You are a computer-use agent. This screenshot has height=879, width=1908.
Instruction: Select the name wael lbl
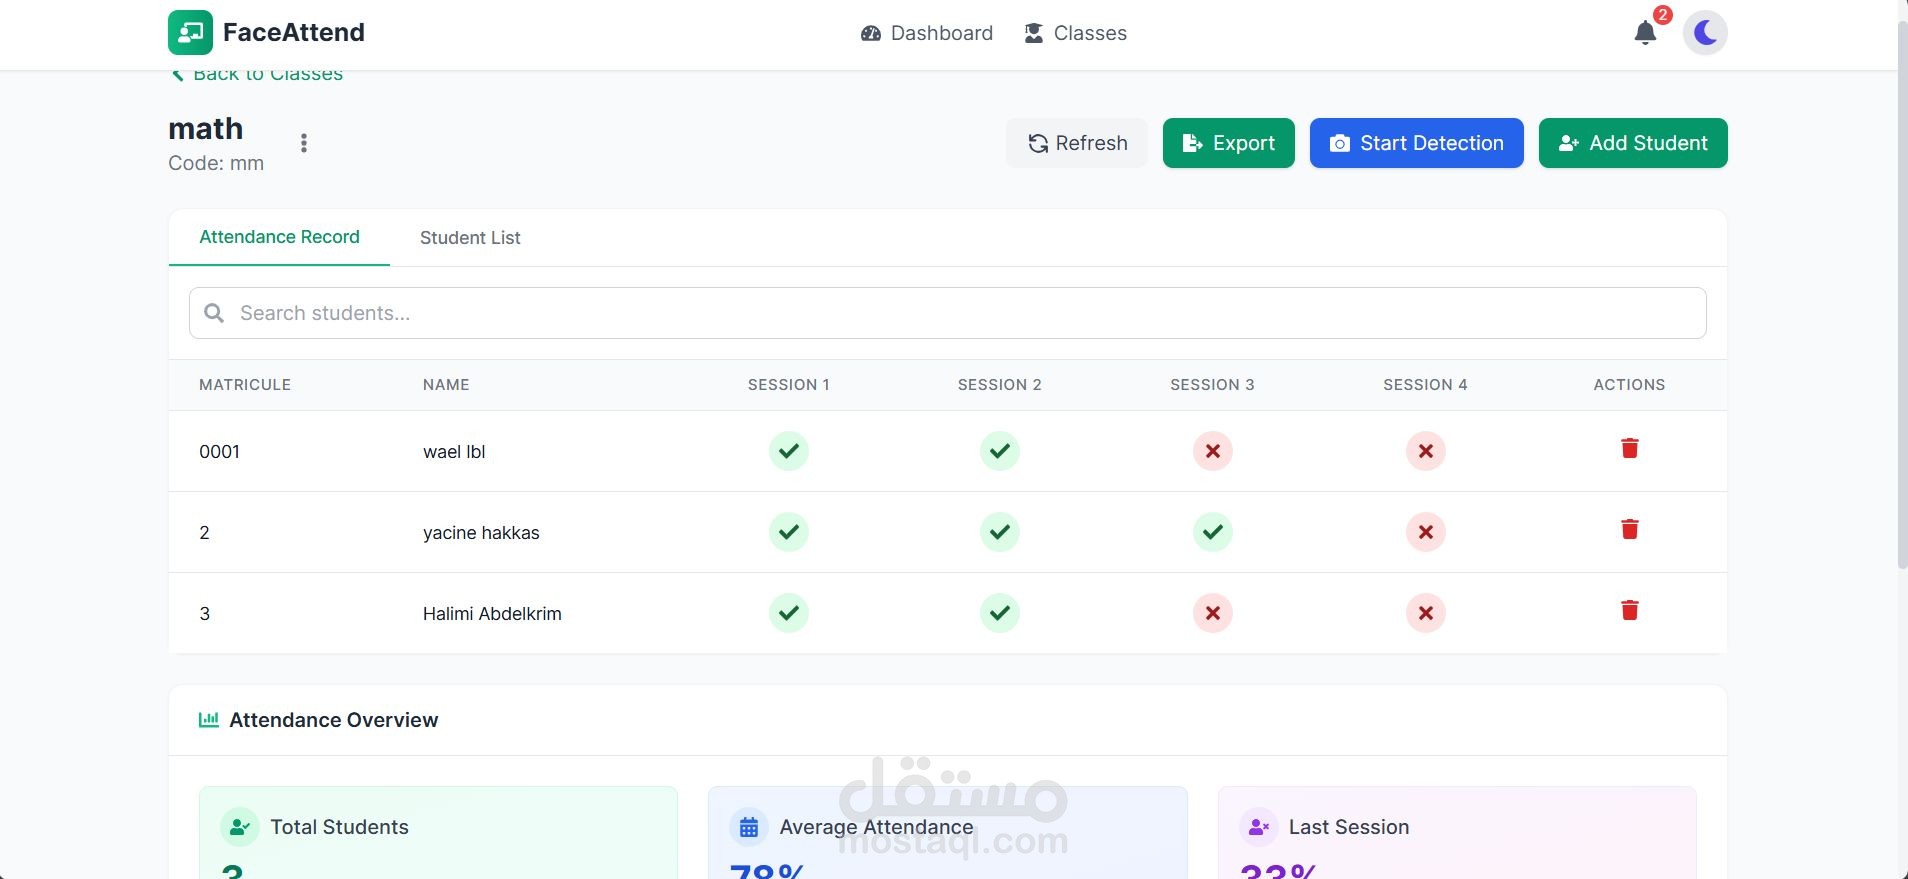[x=454, y=452]
